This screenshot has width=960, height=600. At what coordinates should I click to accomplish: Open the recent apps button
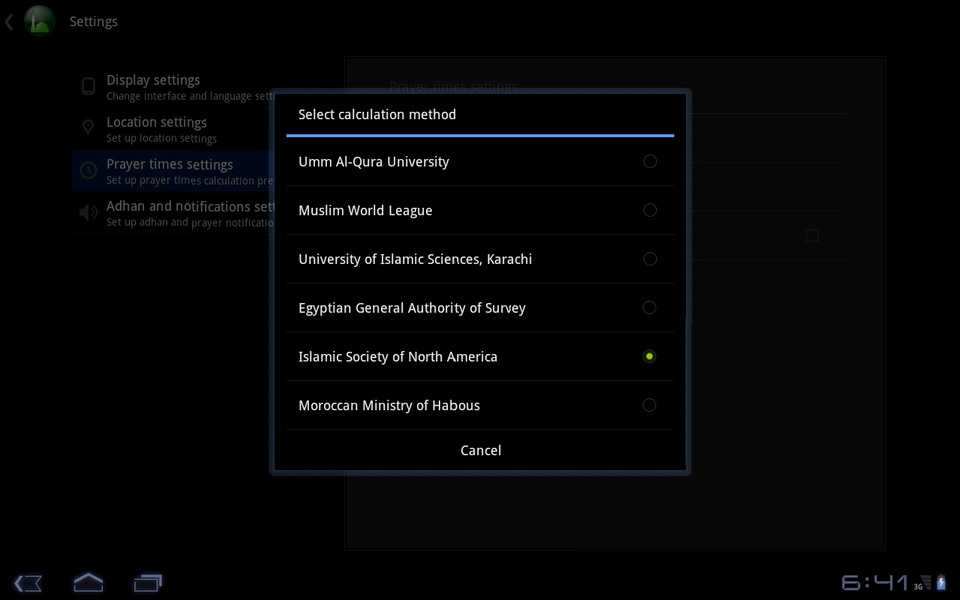[x=148, y=582]
